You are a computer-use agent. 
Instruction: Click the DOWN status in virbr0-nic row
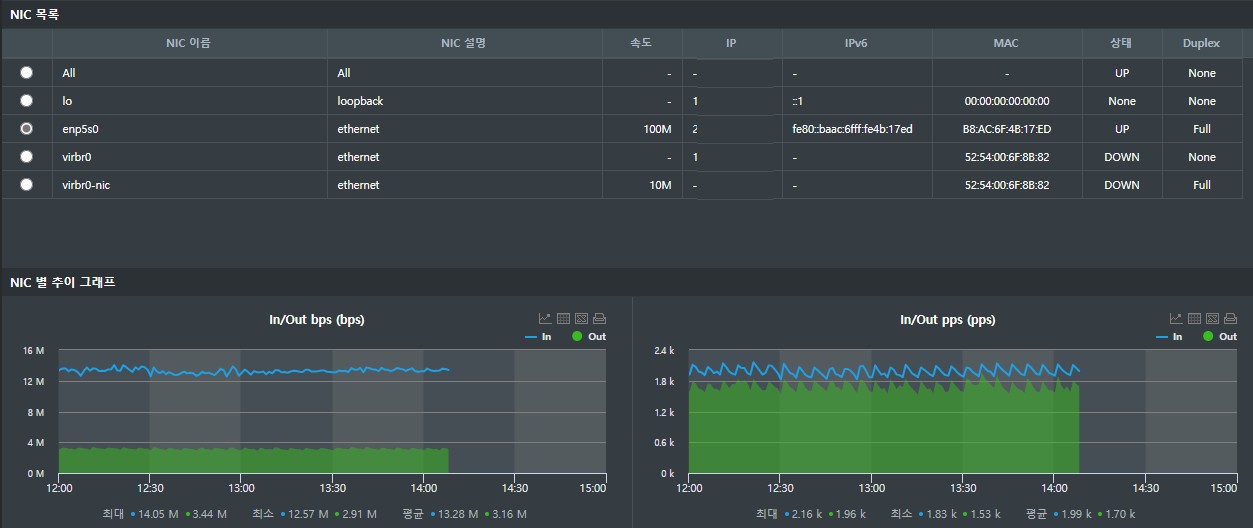click(x=1122, y=185)
